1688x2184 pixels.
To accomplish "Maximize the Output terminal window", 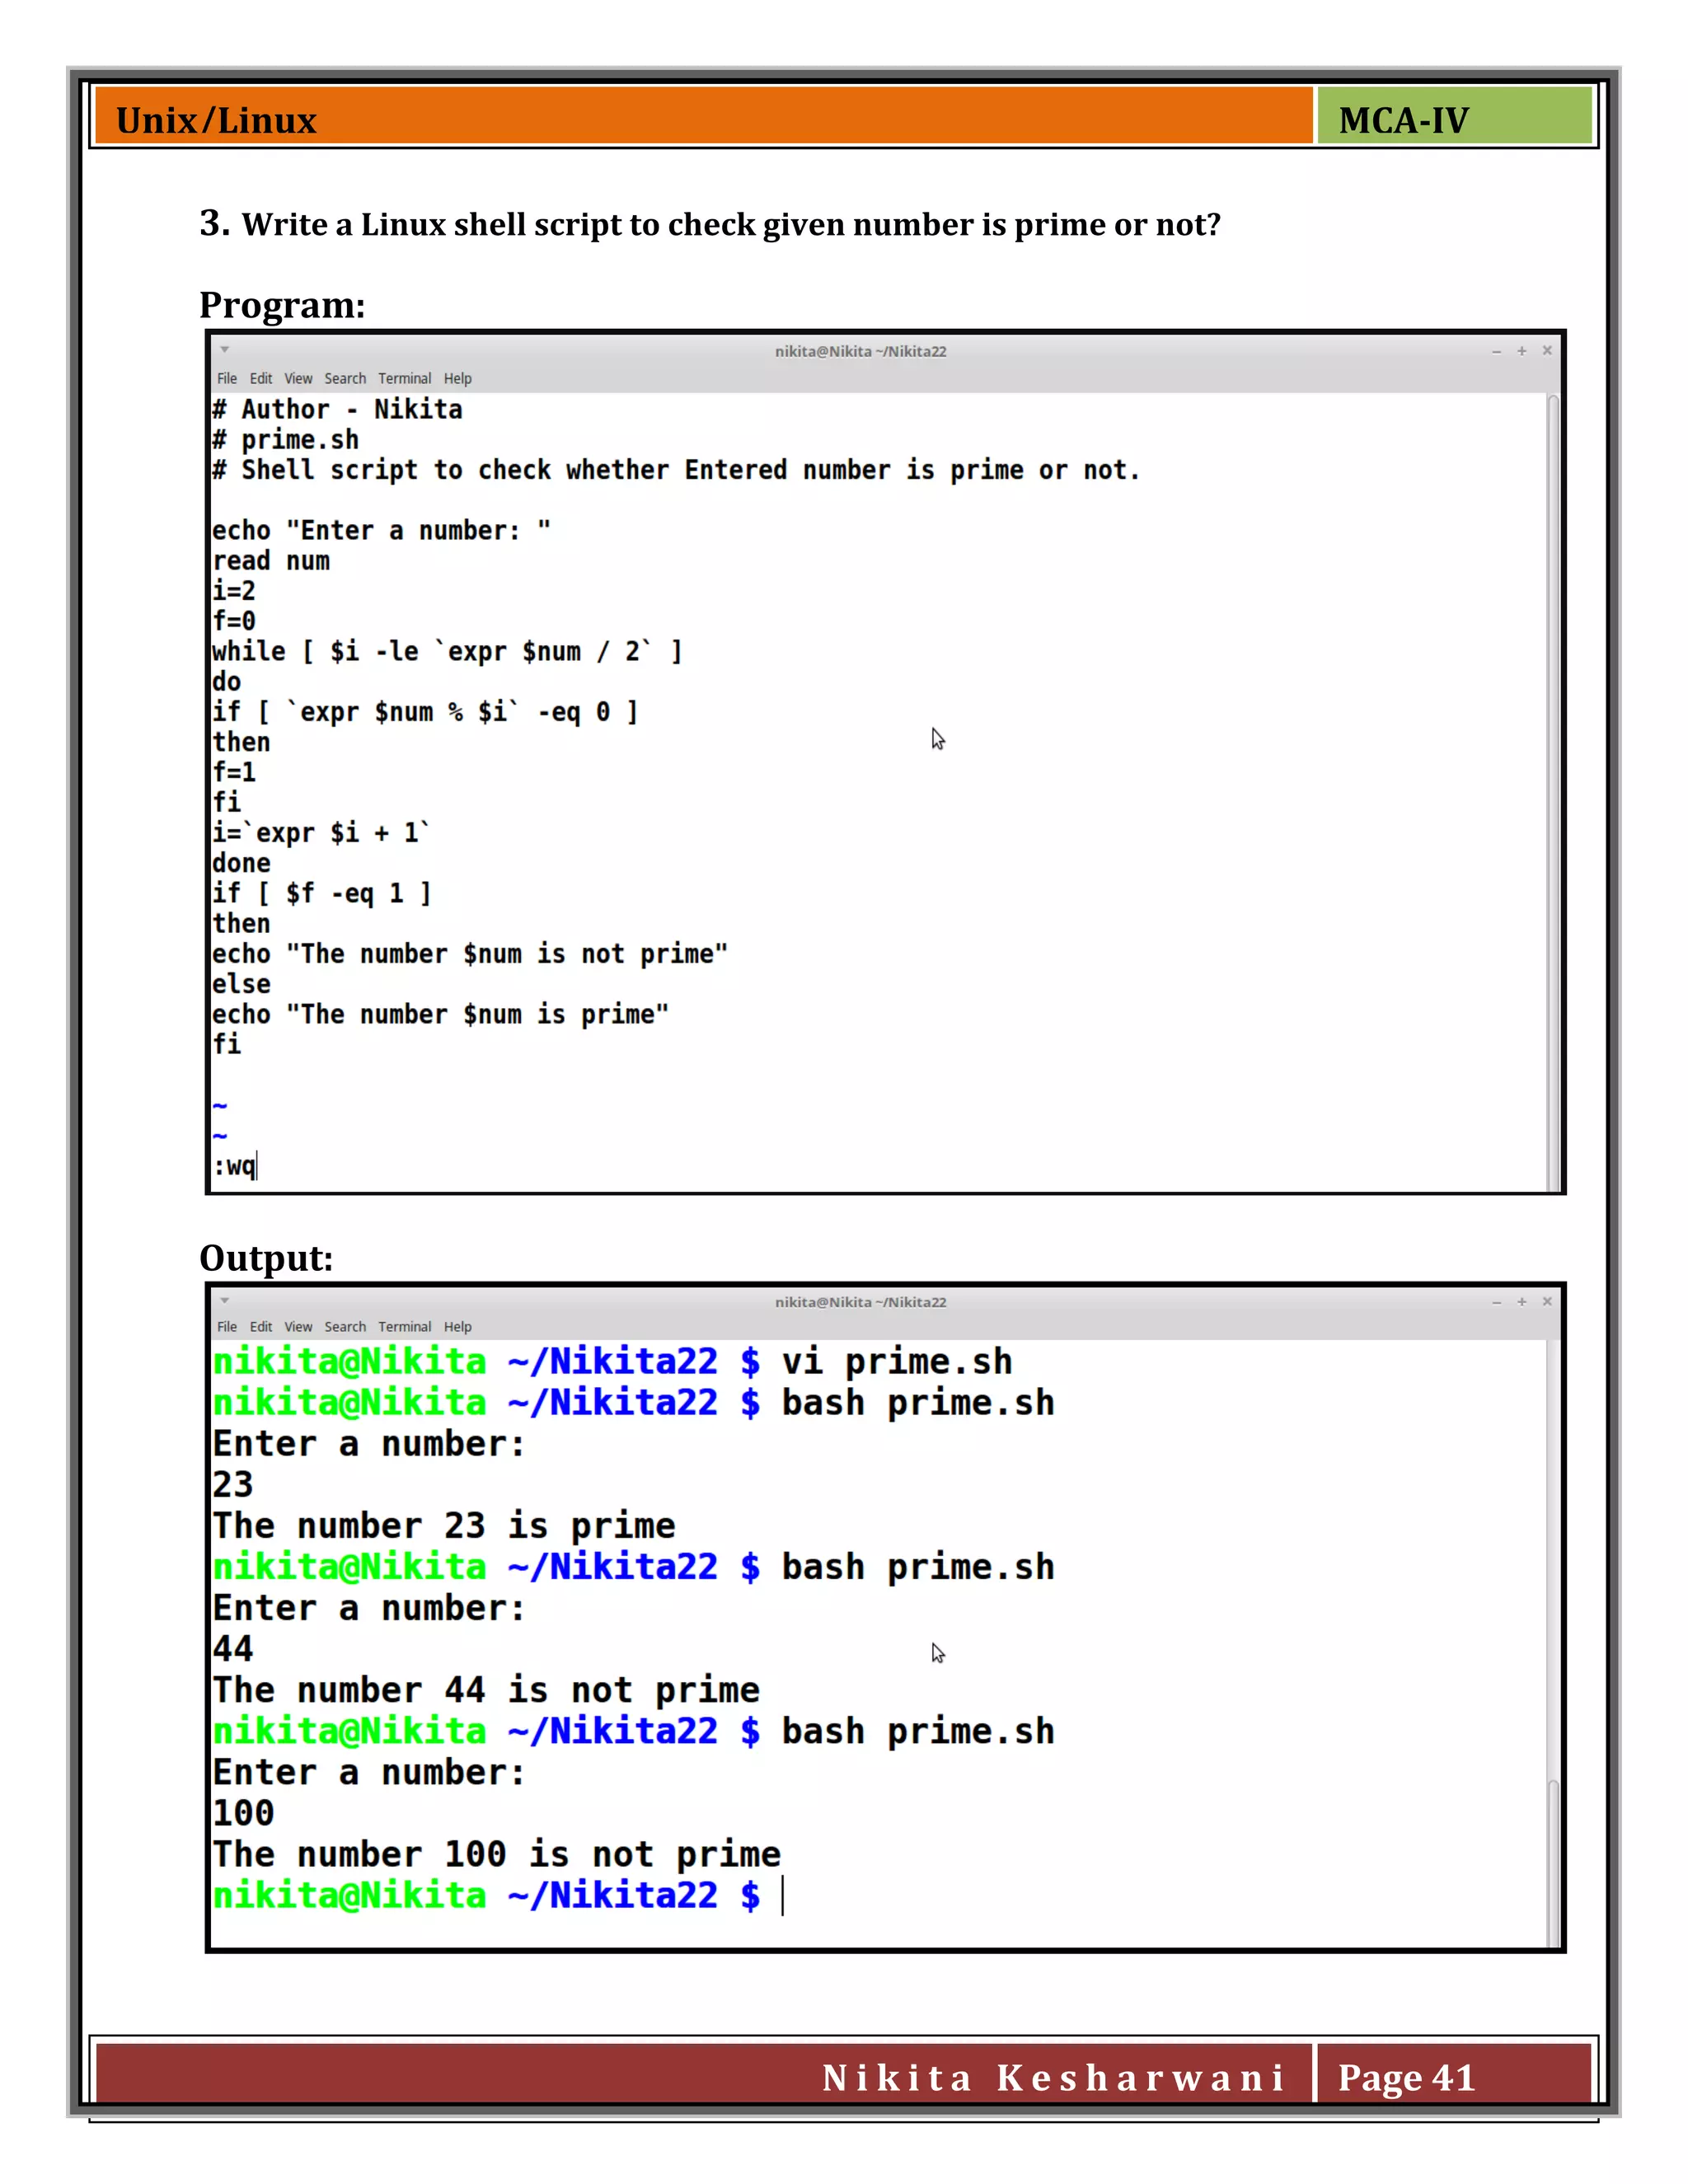I will click(x=1522, y=1302).
